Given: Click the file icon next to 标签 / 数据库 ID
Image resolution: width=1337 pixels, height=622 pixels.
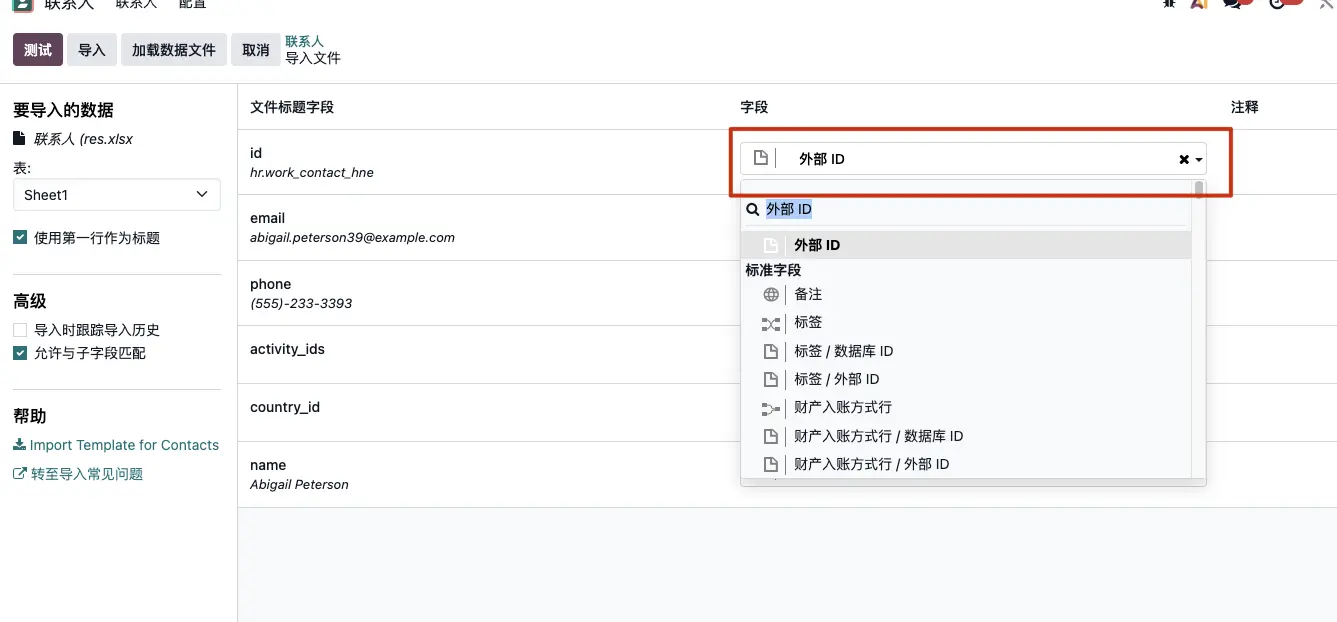Looking at the screenshot, I should (770, 352).
